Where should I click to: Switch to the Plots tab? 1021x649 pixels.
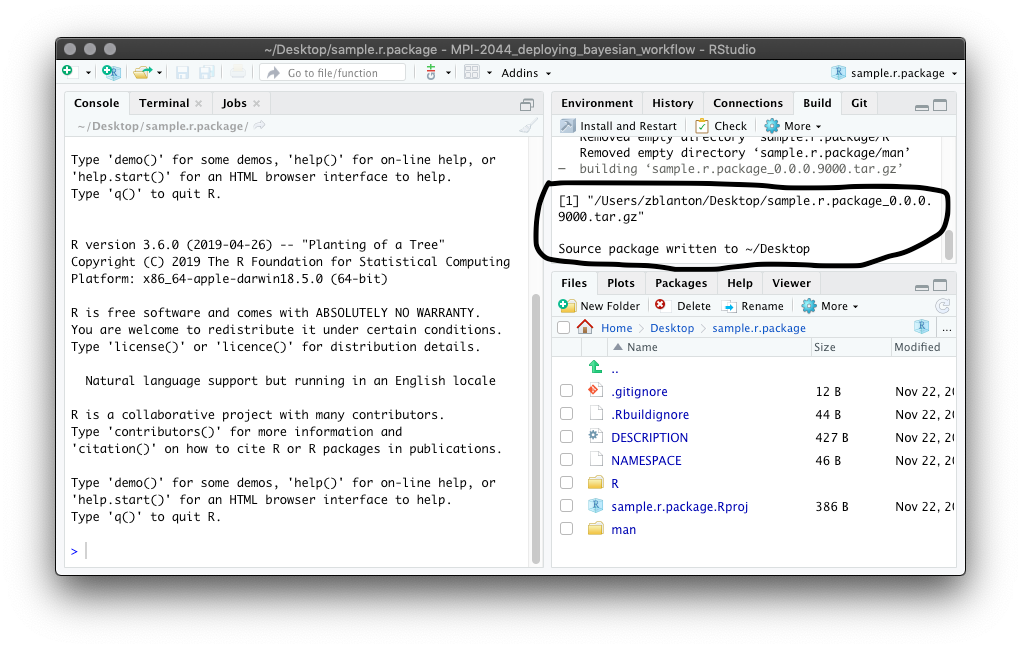pyautogui.click(x=621, y=283)
